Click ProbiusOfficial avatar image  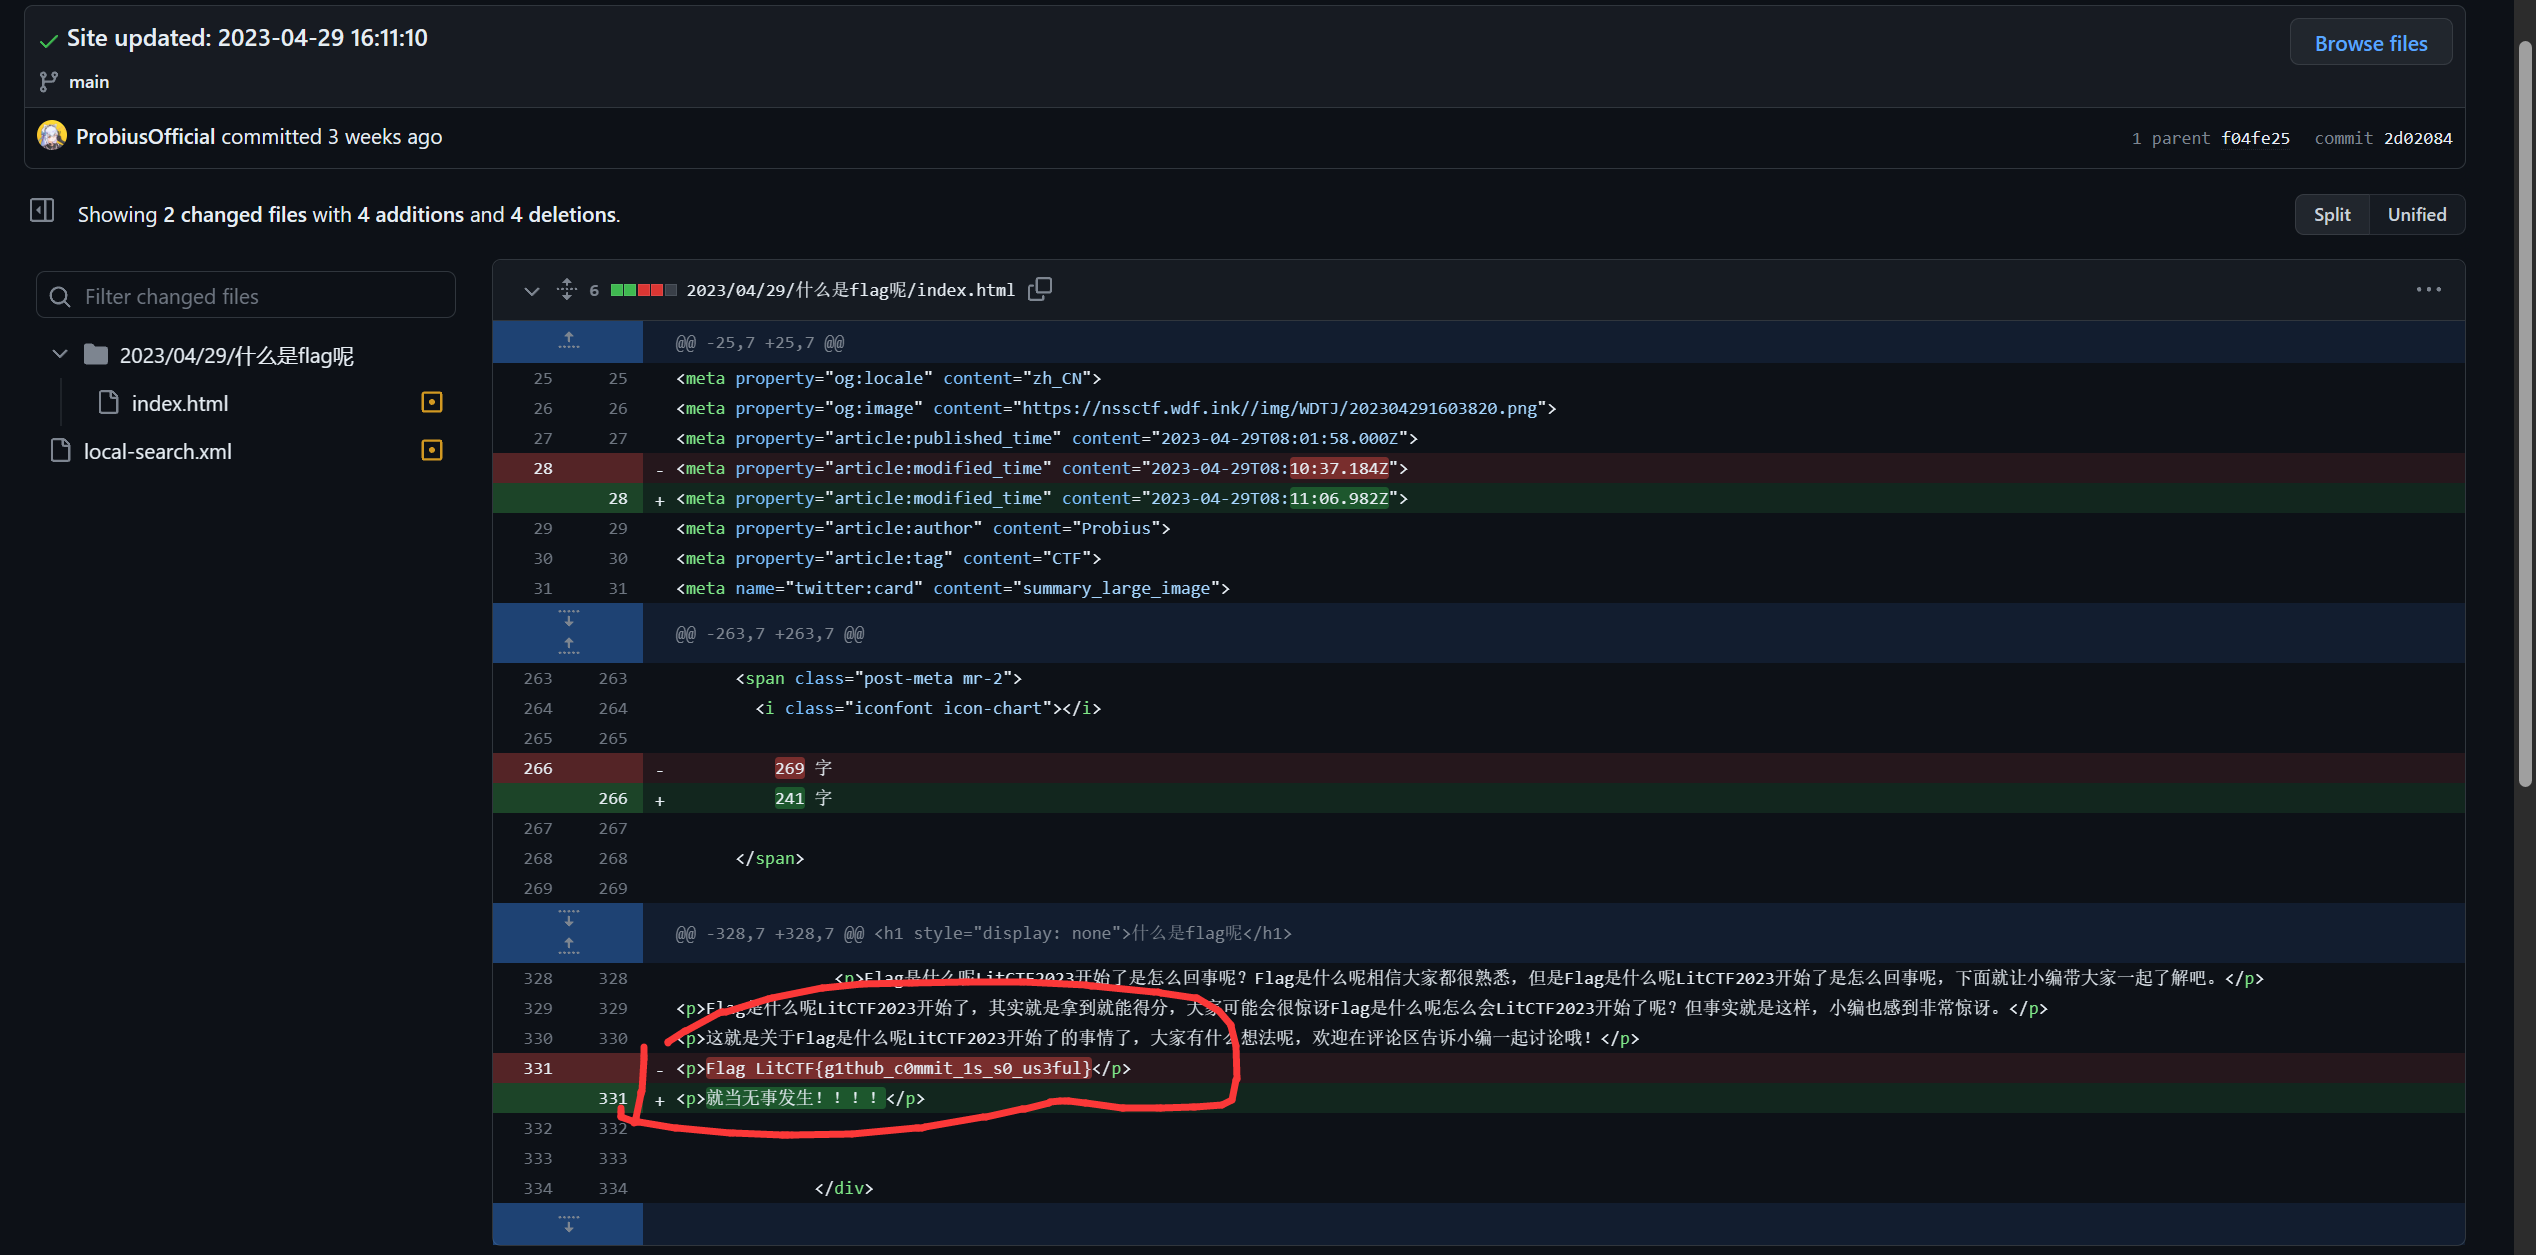click(x=51, y=136)
